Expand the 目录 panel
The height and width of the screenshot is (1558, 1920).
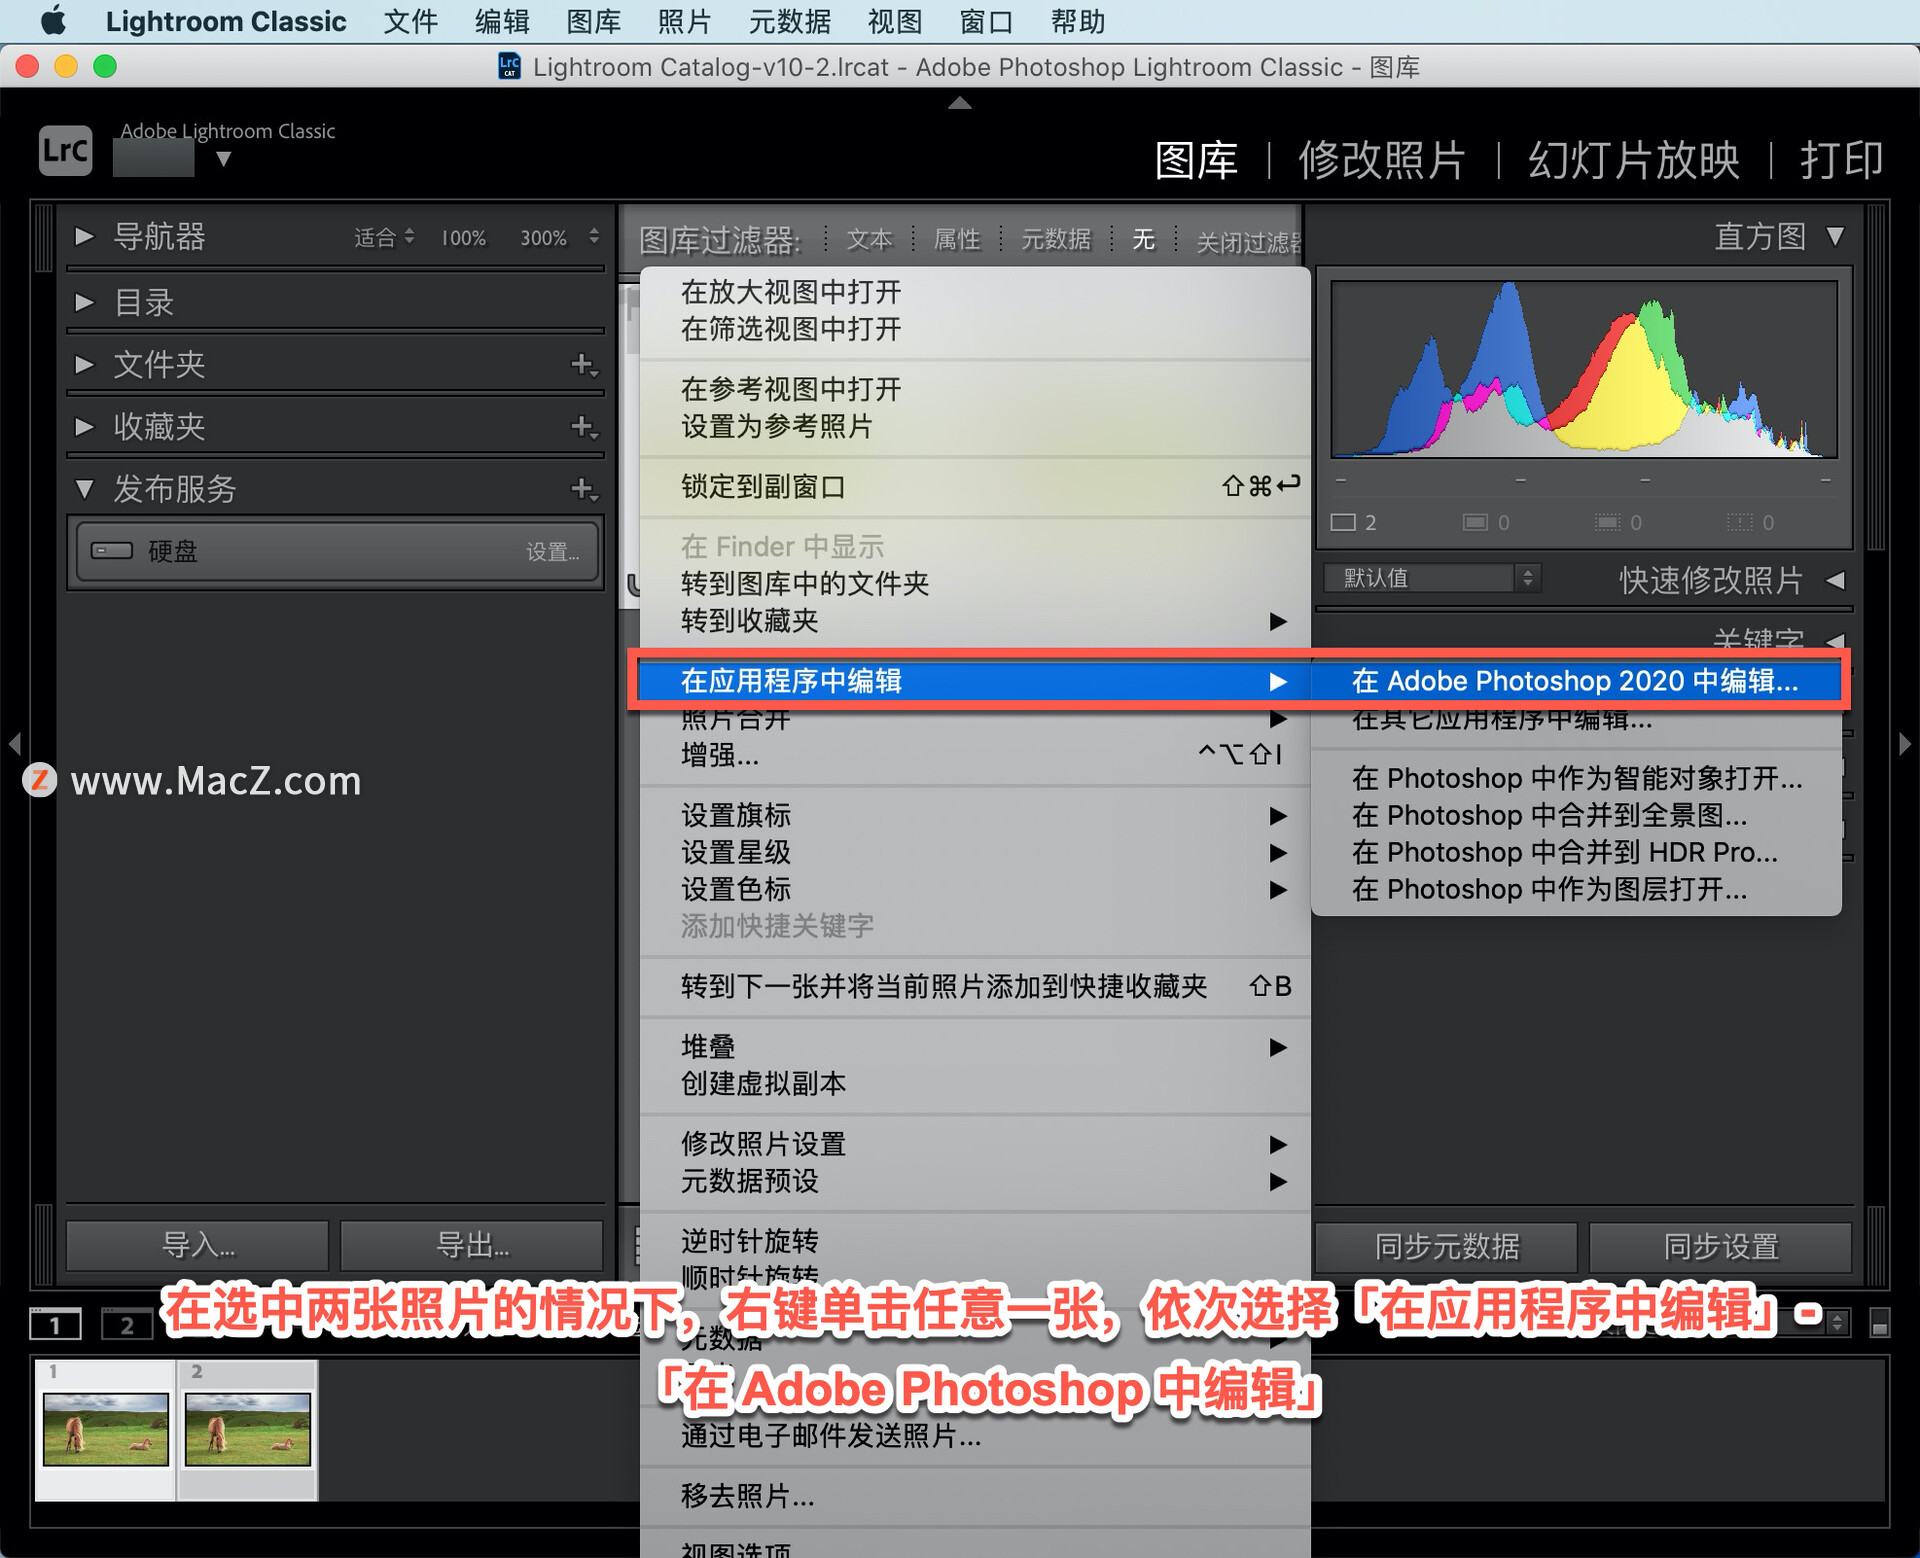pos(85,302)
